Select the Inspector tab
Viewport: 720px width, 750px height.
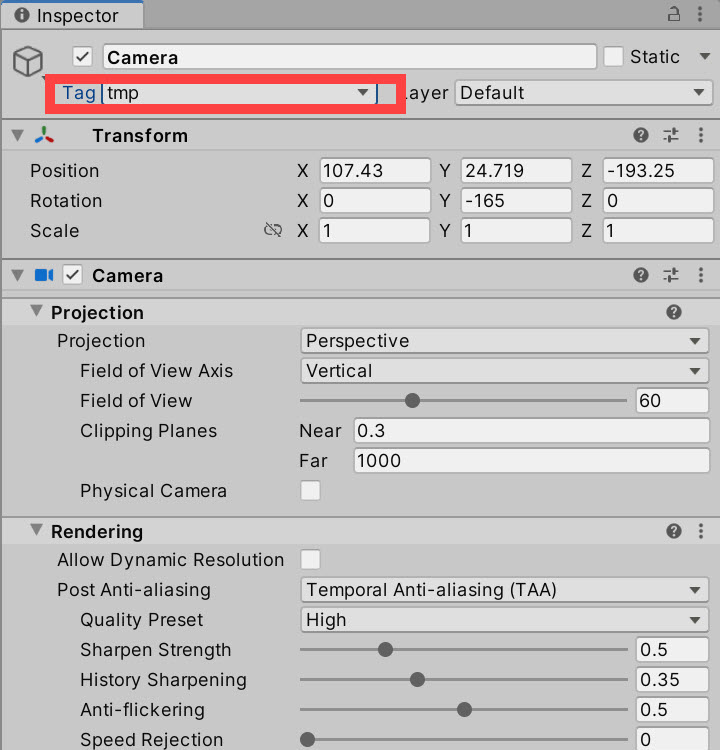pyautogui.click(x=72, y=15)
